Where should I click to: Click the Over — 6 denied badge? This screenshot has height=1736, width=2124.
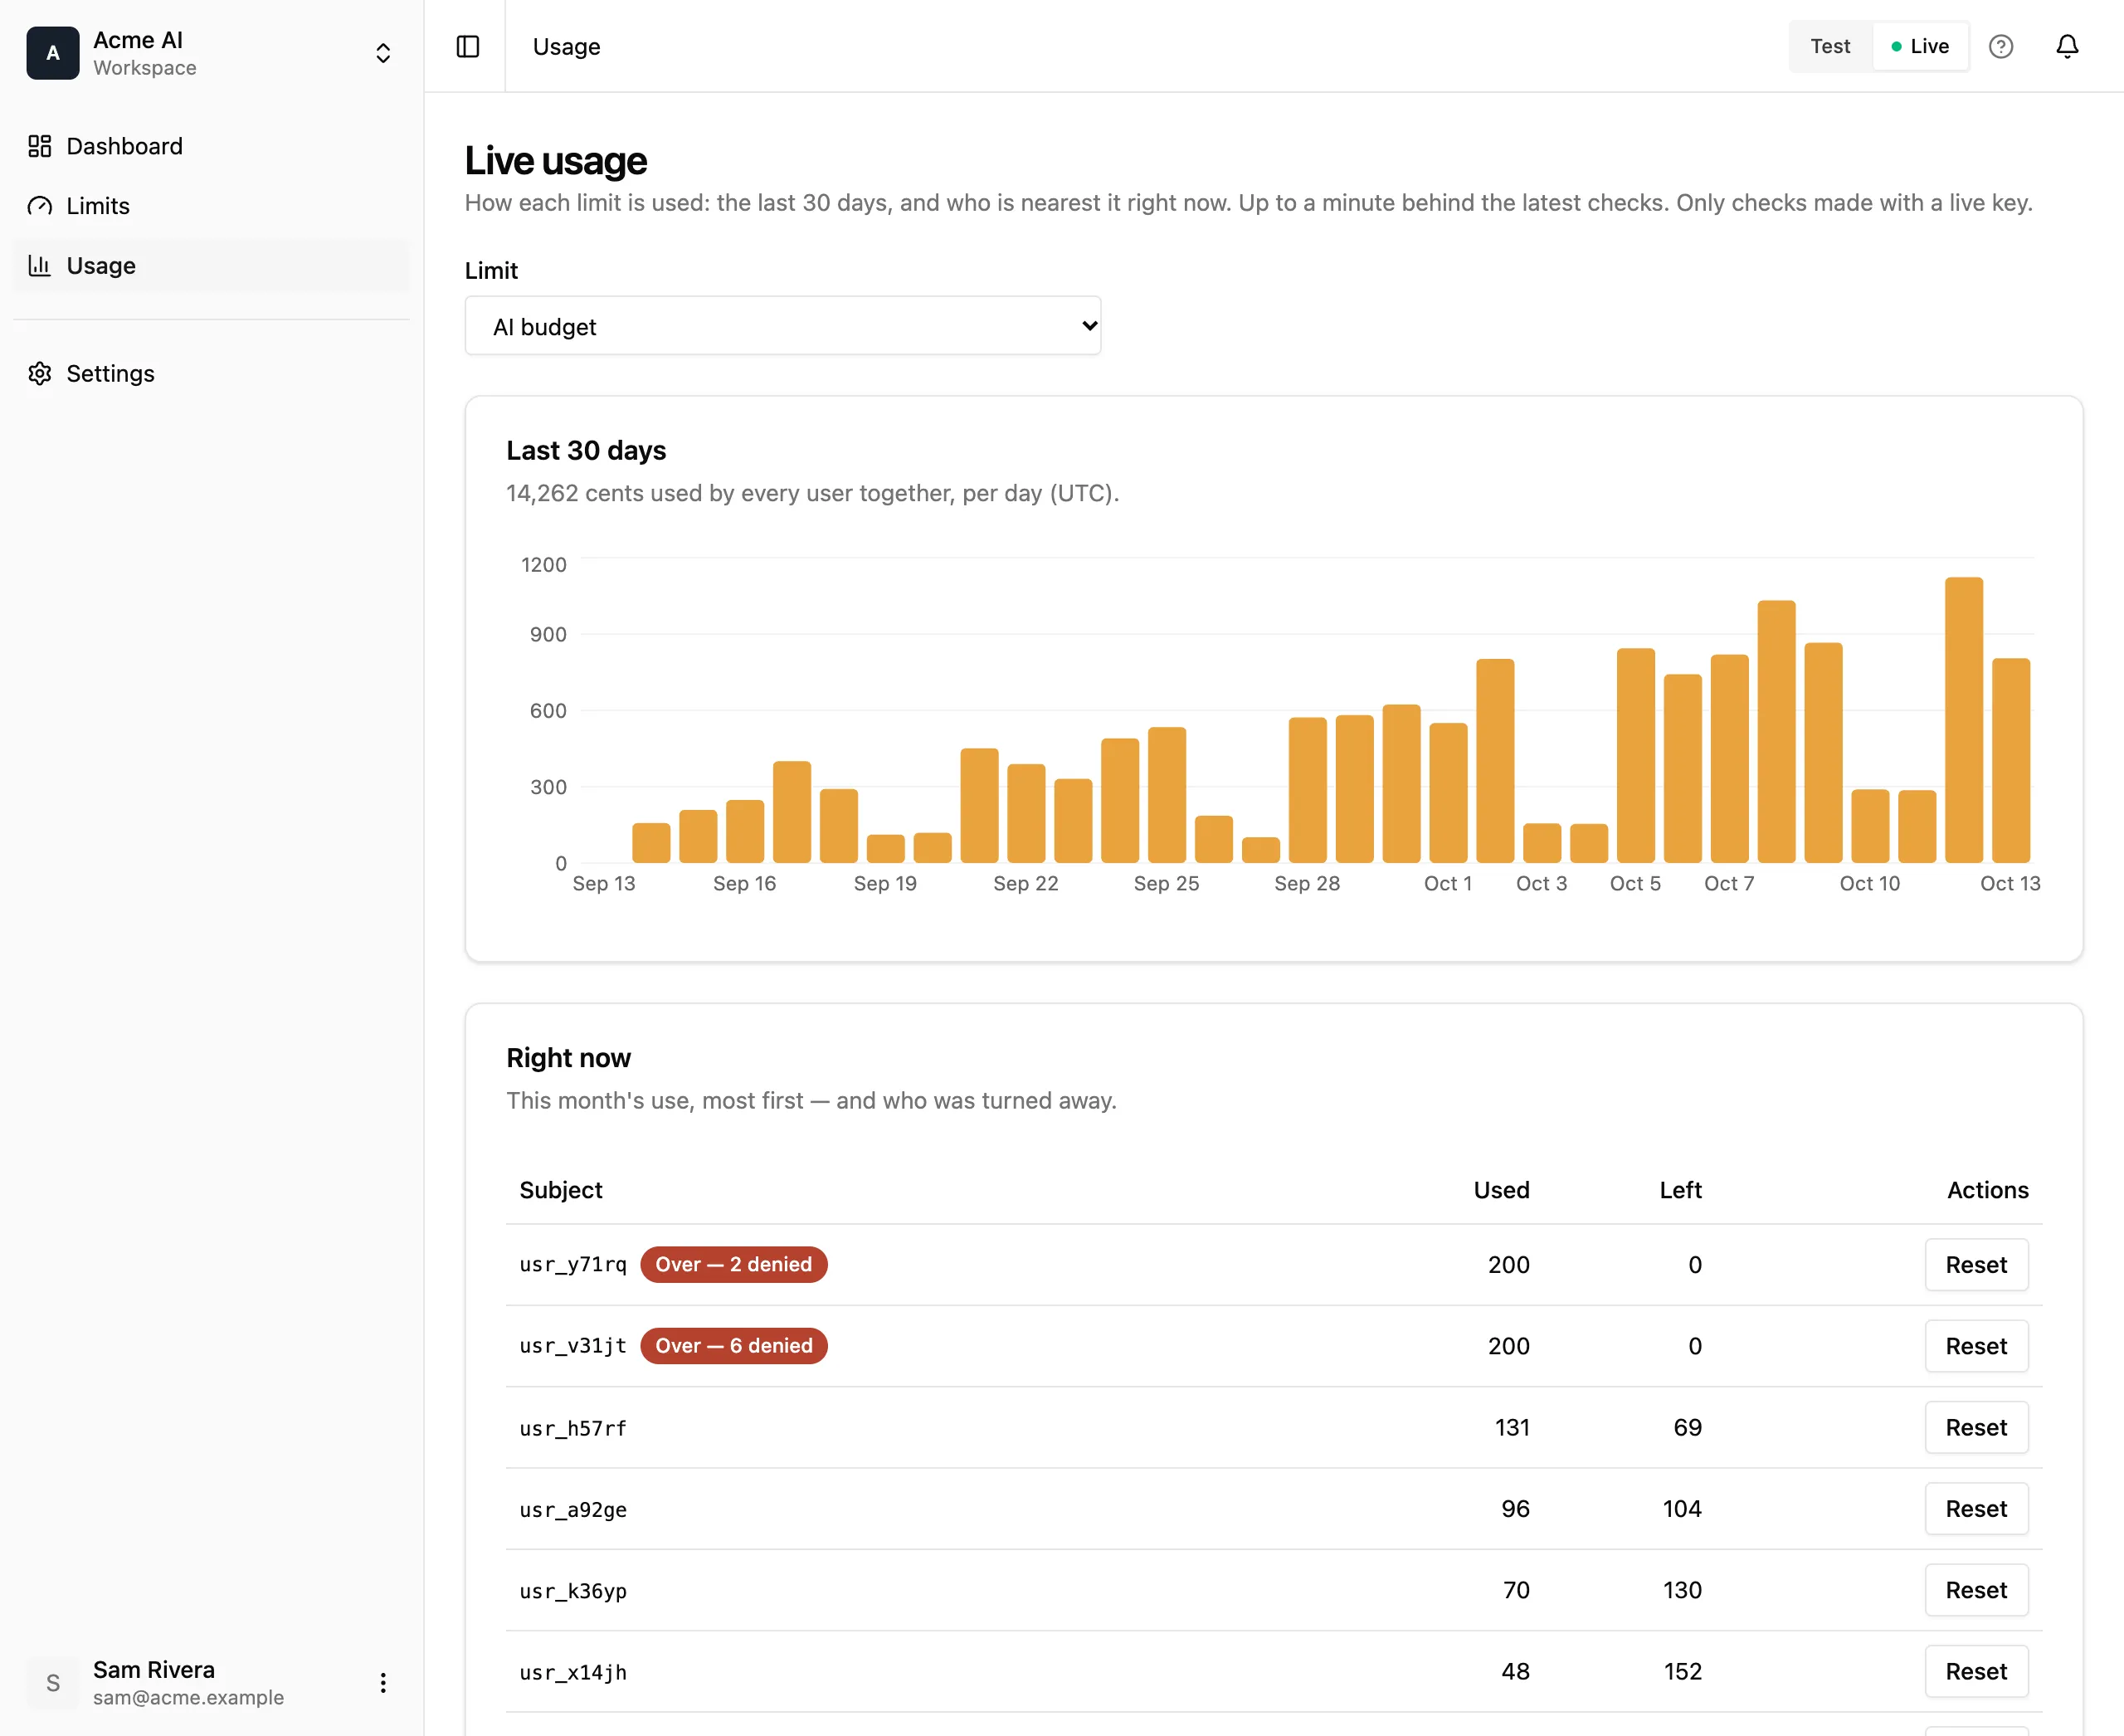tap(734, 1346)
